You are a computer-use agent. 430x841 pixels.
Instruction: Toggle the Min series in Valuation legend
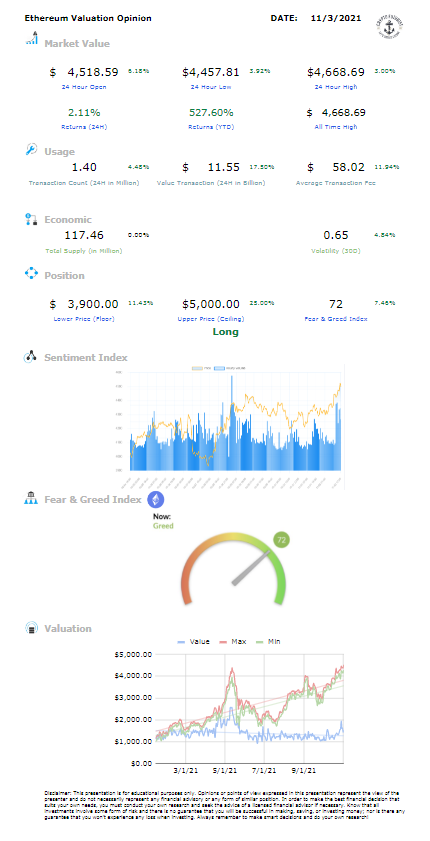(268, 641)
